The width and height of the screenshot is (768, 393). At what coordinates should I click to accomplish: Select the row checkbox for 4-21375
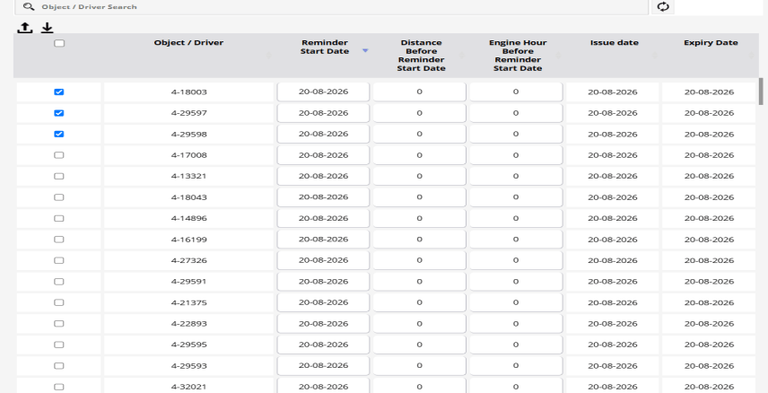click(x=59, y=303)
